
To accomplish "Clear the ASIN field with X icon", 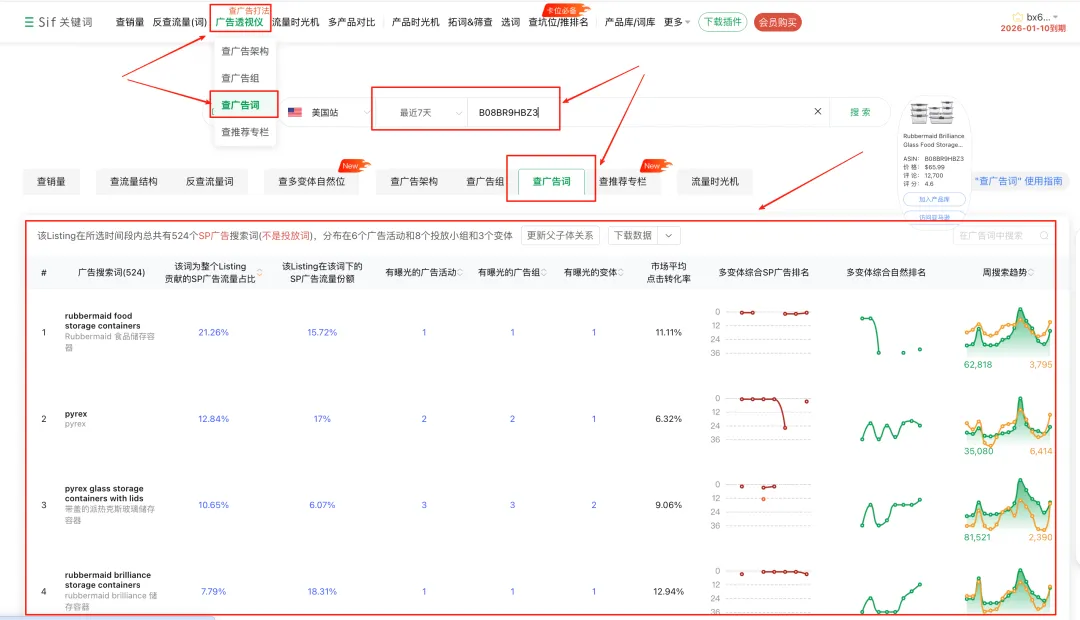I will coord(818,112).
